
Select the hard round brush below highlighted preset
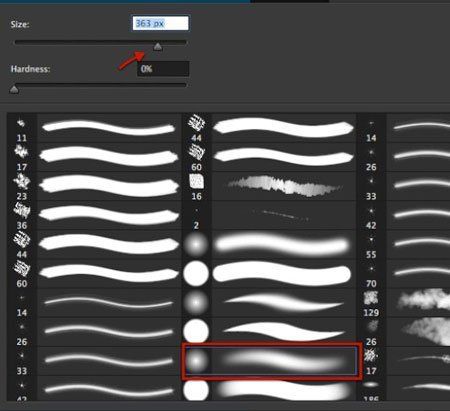[269, 389]
